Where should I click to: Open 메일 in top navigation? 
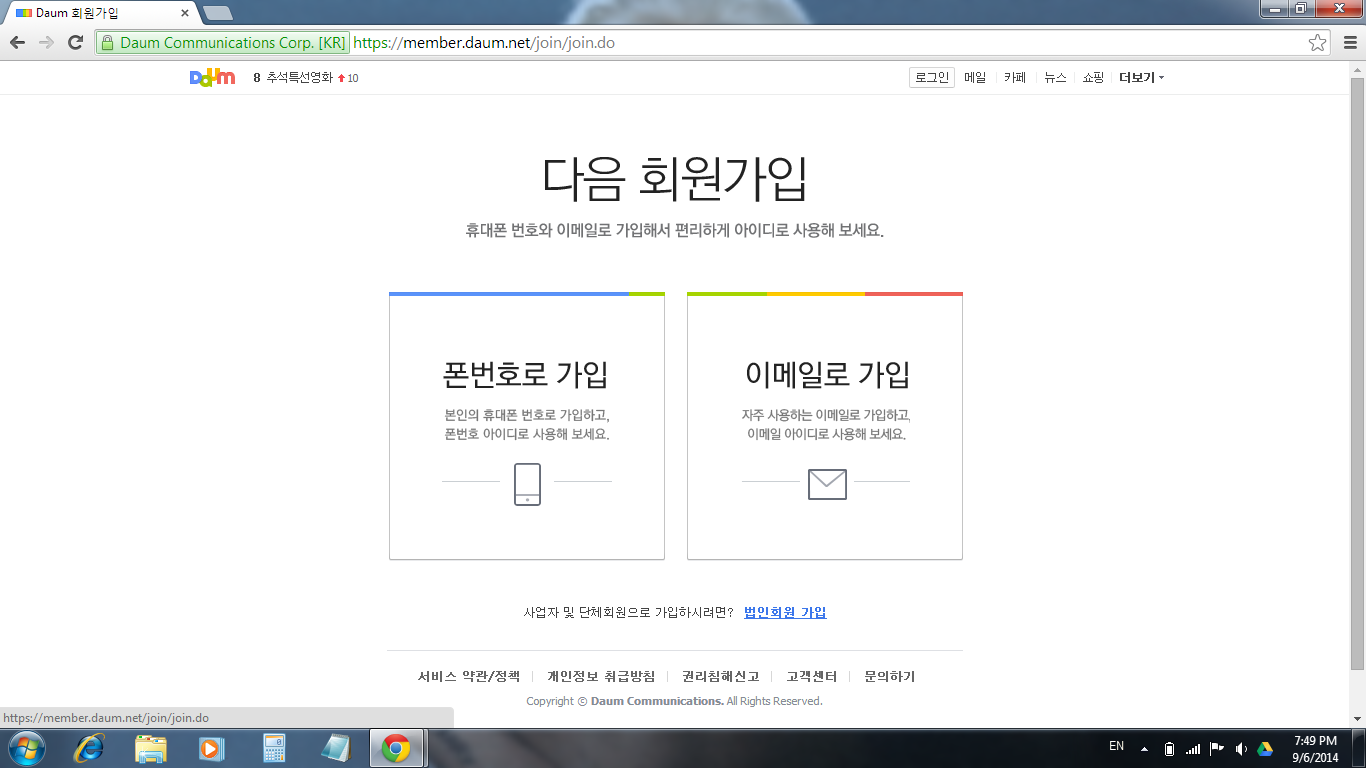(975, 77)
